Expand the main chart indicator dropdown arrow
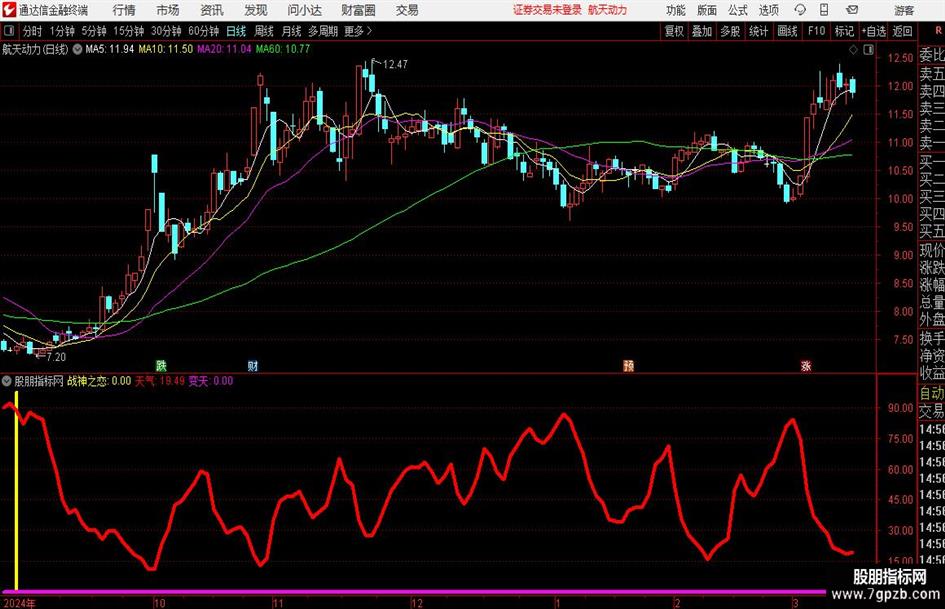Viewport: 945px width, 609px height. pyautogui.click(x=77, y=49)
